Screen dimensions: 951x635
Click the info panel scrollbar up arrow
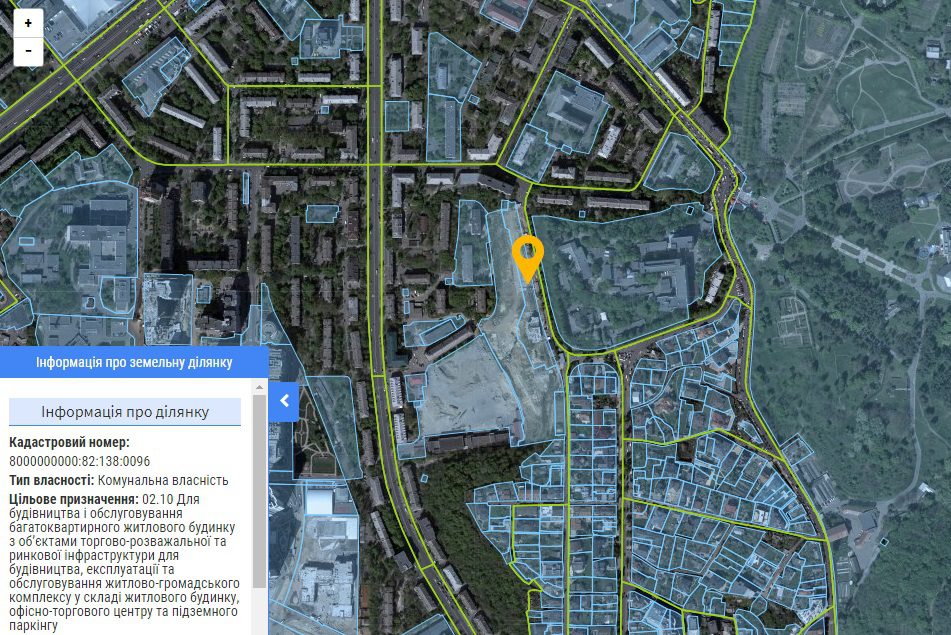pos(260,385)
